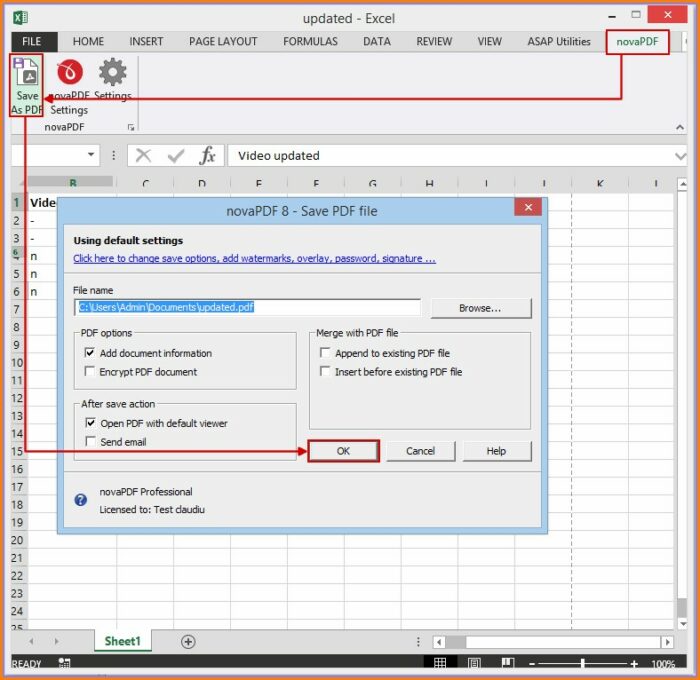Enable Encrypt PDF document checkbox

click(90, 371)
